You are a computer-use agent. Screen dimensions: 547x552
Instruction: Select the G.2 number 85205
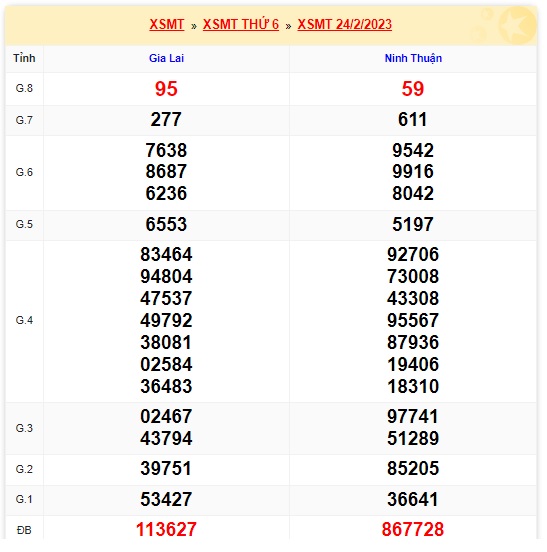click(413, 469)
